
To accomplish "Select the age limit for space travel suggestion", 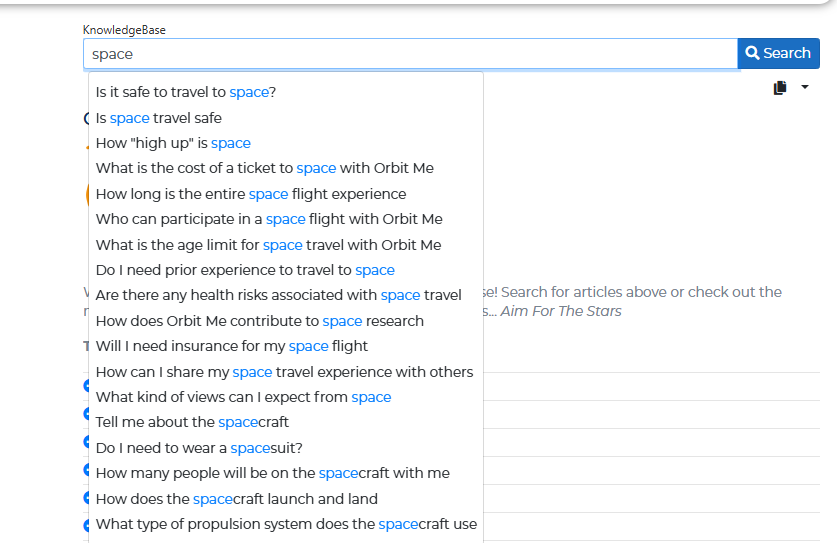I will coord(268,245).
